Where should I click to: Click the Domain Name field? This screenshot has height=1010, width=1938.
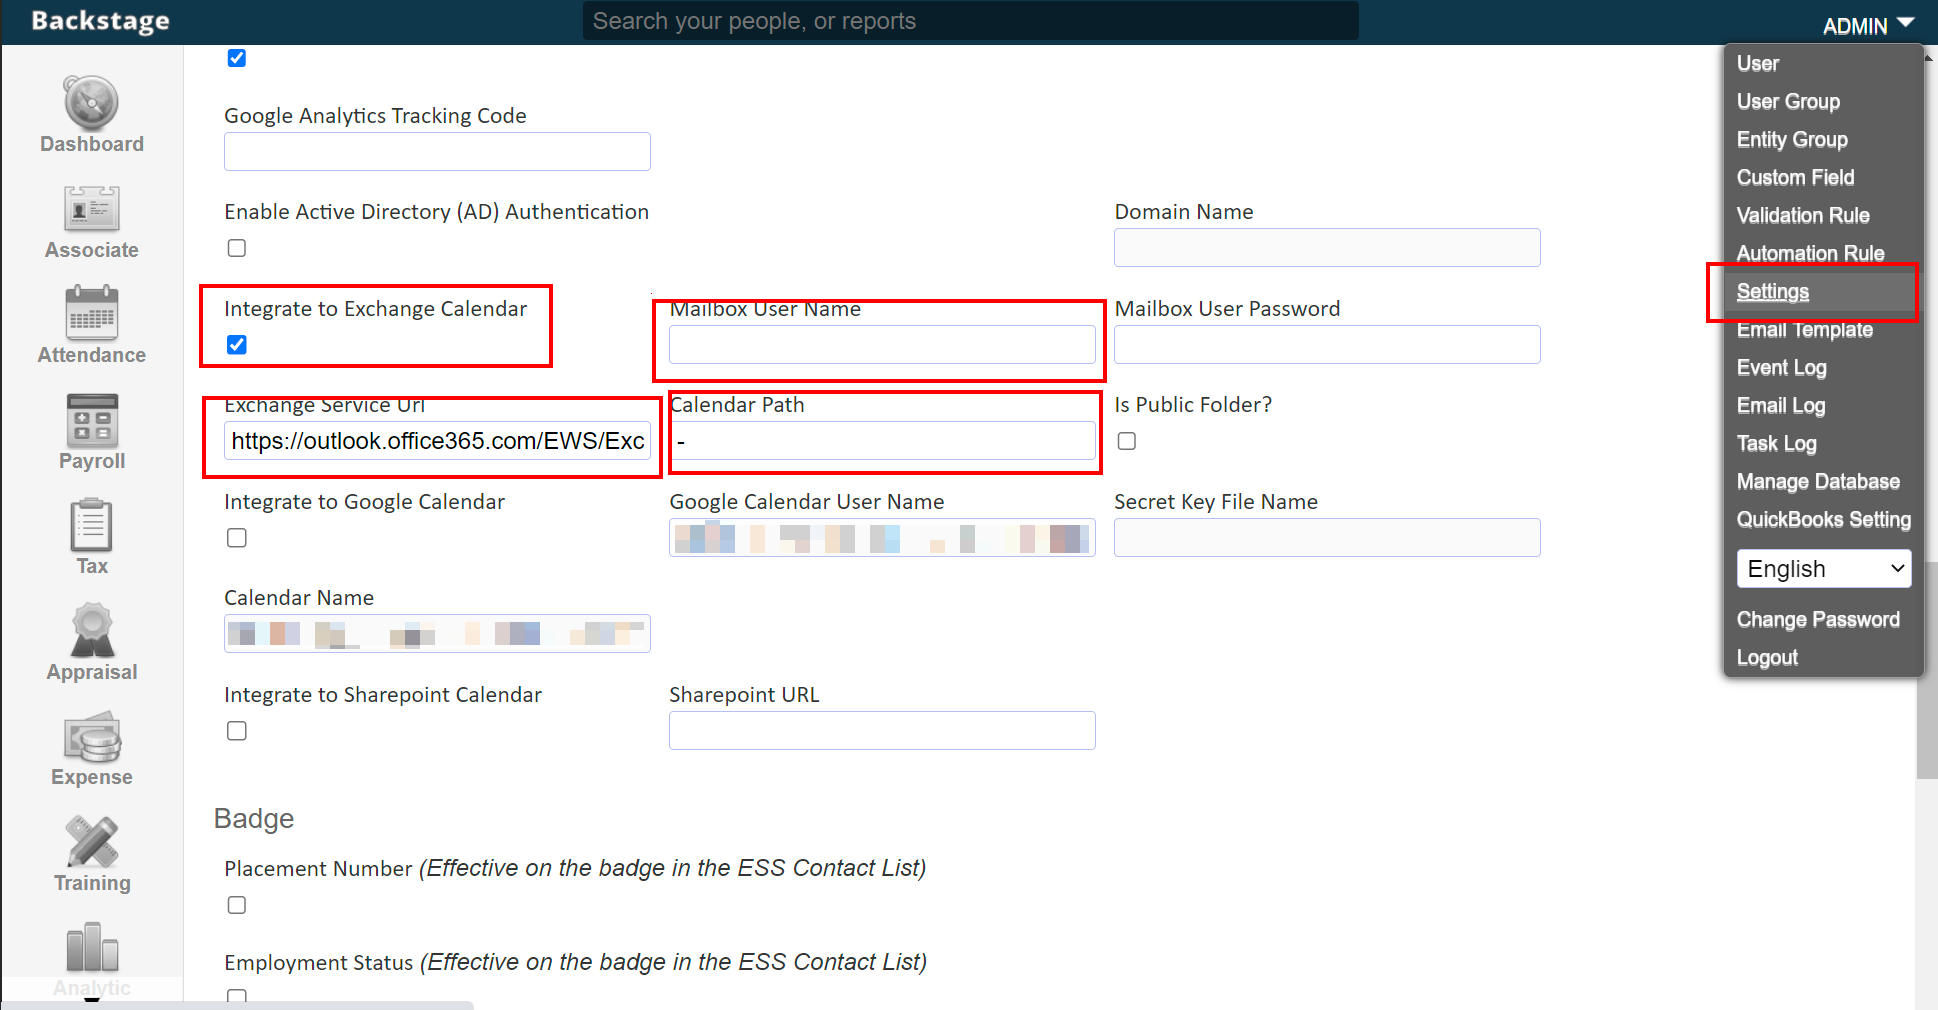point(1327,247)
